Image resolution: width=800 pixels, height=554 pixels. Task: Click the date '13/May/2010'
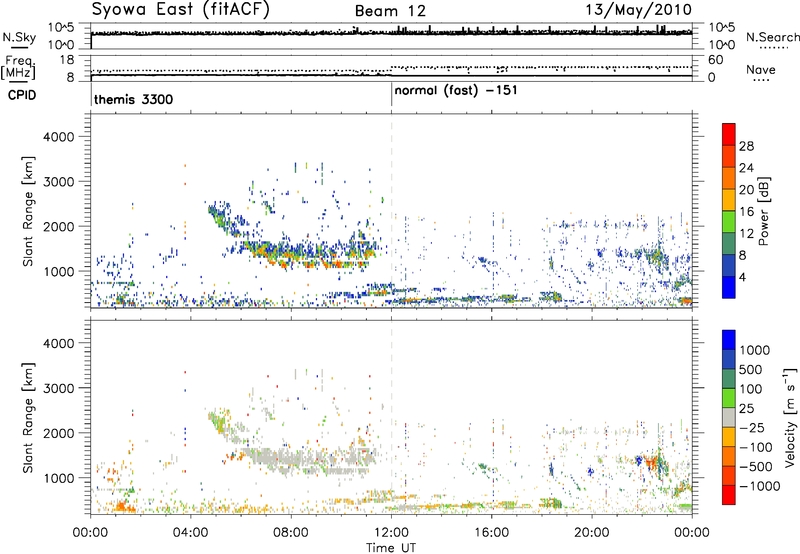click(x=638, y=10)
